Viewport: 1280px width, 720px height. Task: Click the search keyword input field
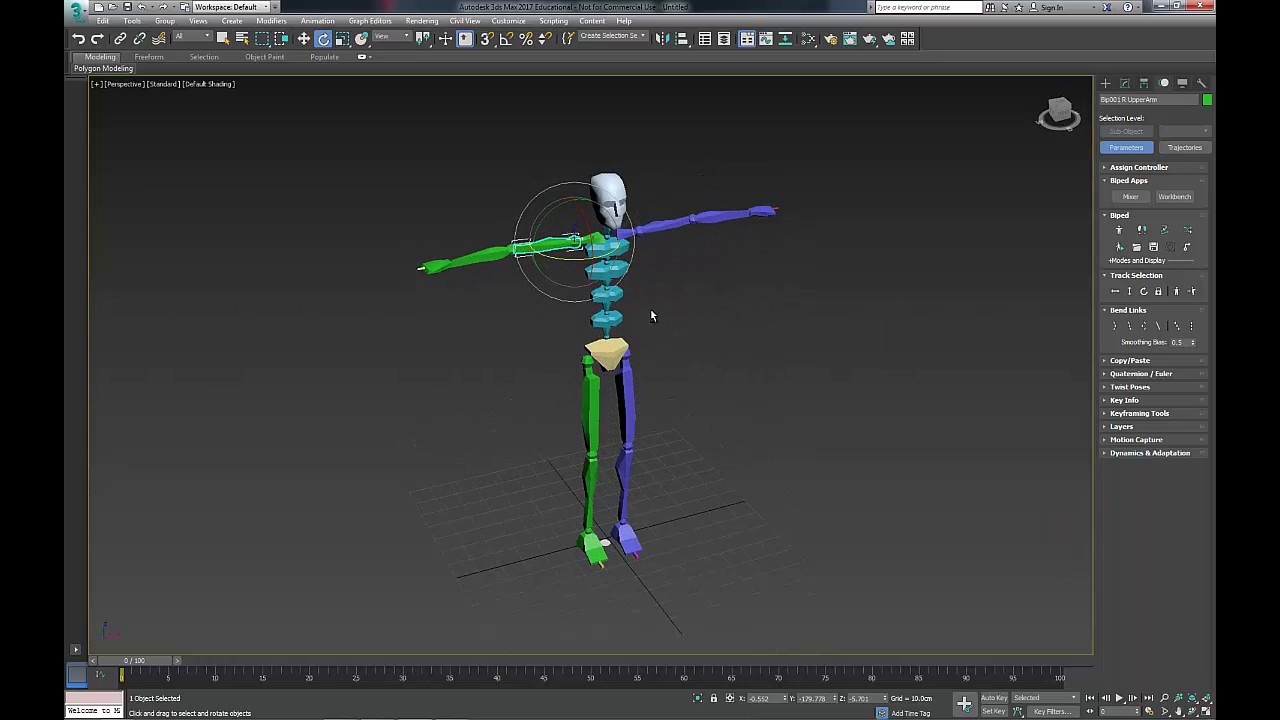928,7
